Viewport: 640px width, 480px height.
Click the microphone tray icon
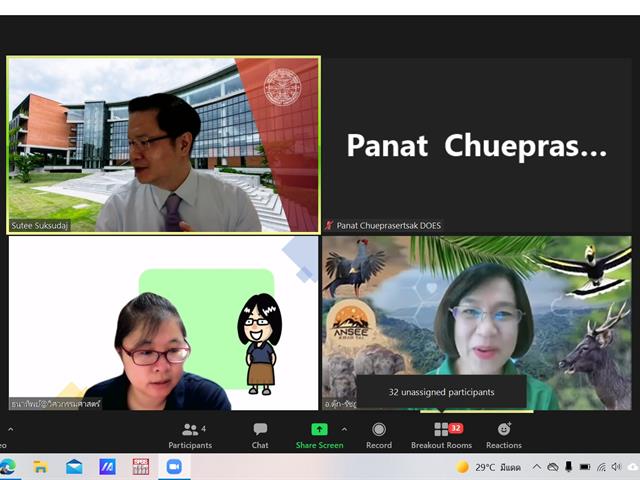coord(568,467)
